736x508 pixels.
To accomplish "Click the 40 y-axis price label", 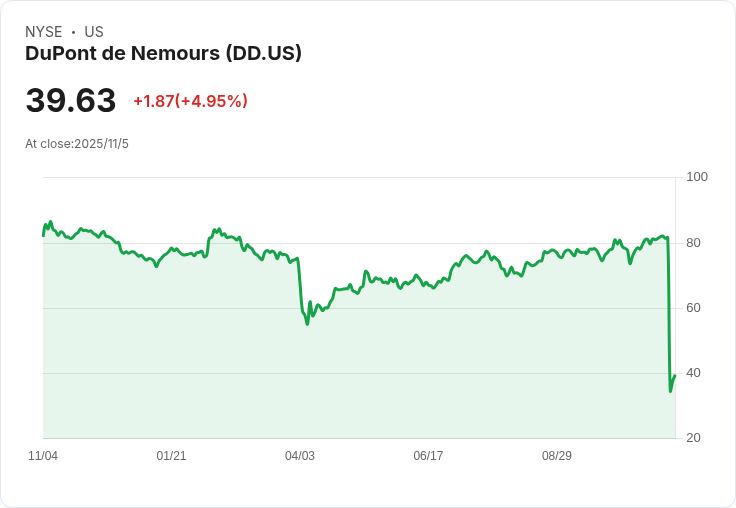I will point(693,373).
